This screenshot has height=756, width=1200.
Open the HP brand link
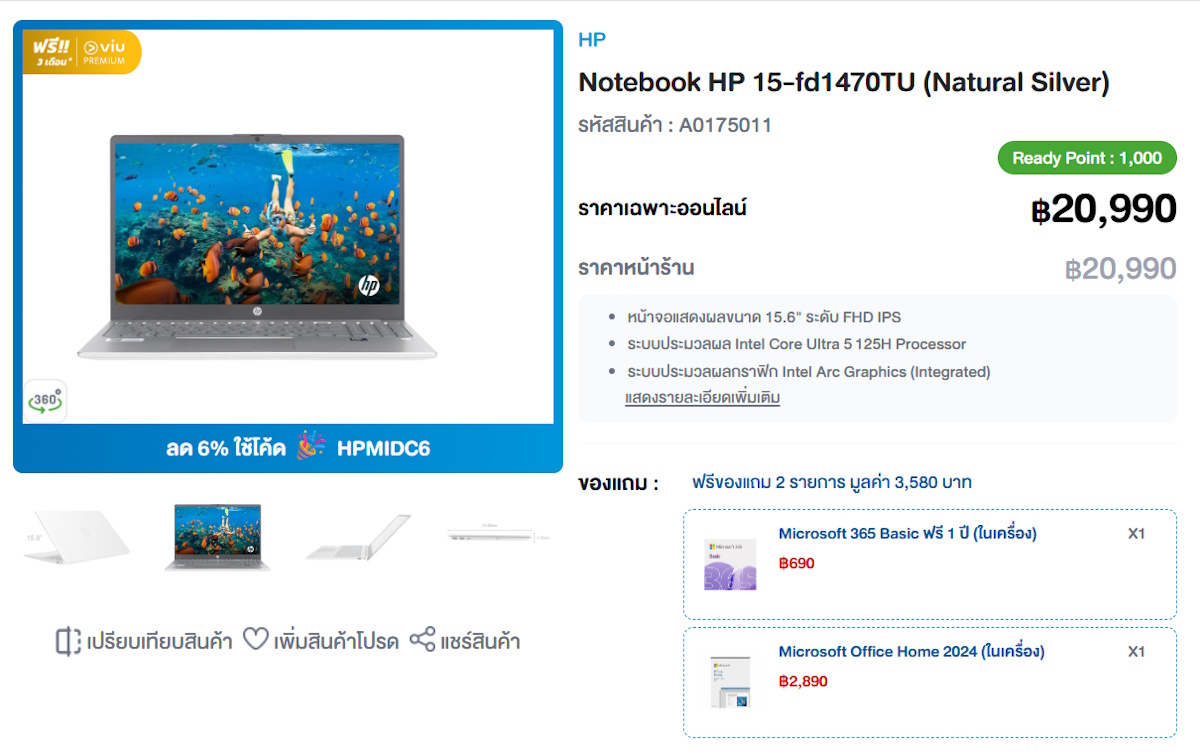592,40
